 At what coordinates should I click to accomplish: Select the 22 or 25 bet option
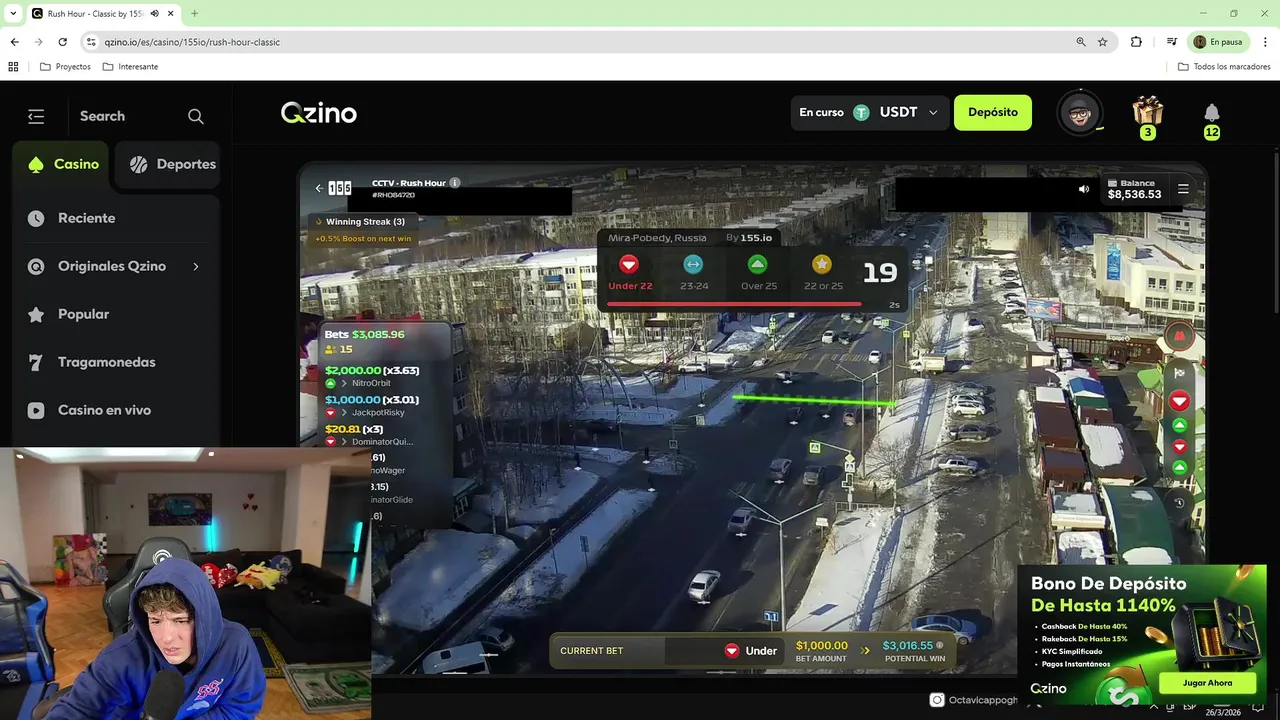[822, 273]
